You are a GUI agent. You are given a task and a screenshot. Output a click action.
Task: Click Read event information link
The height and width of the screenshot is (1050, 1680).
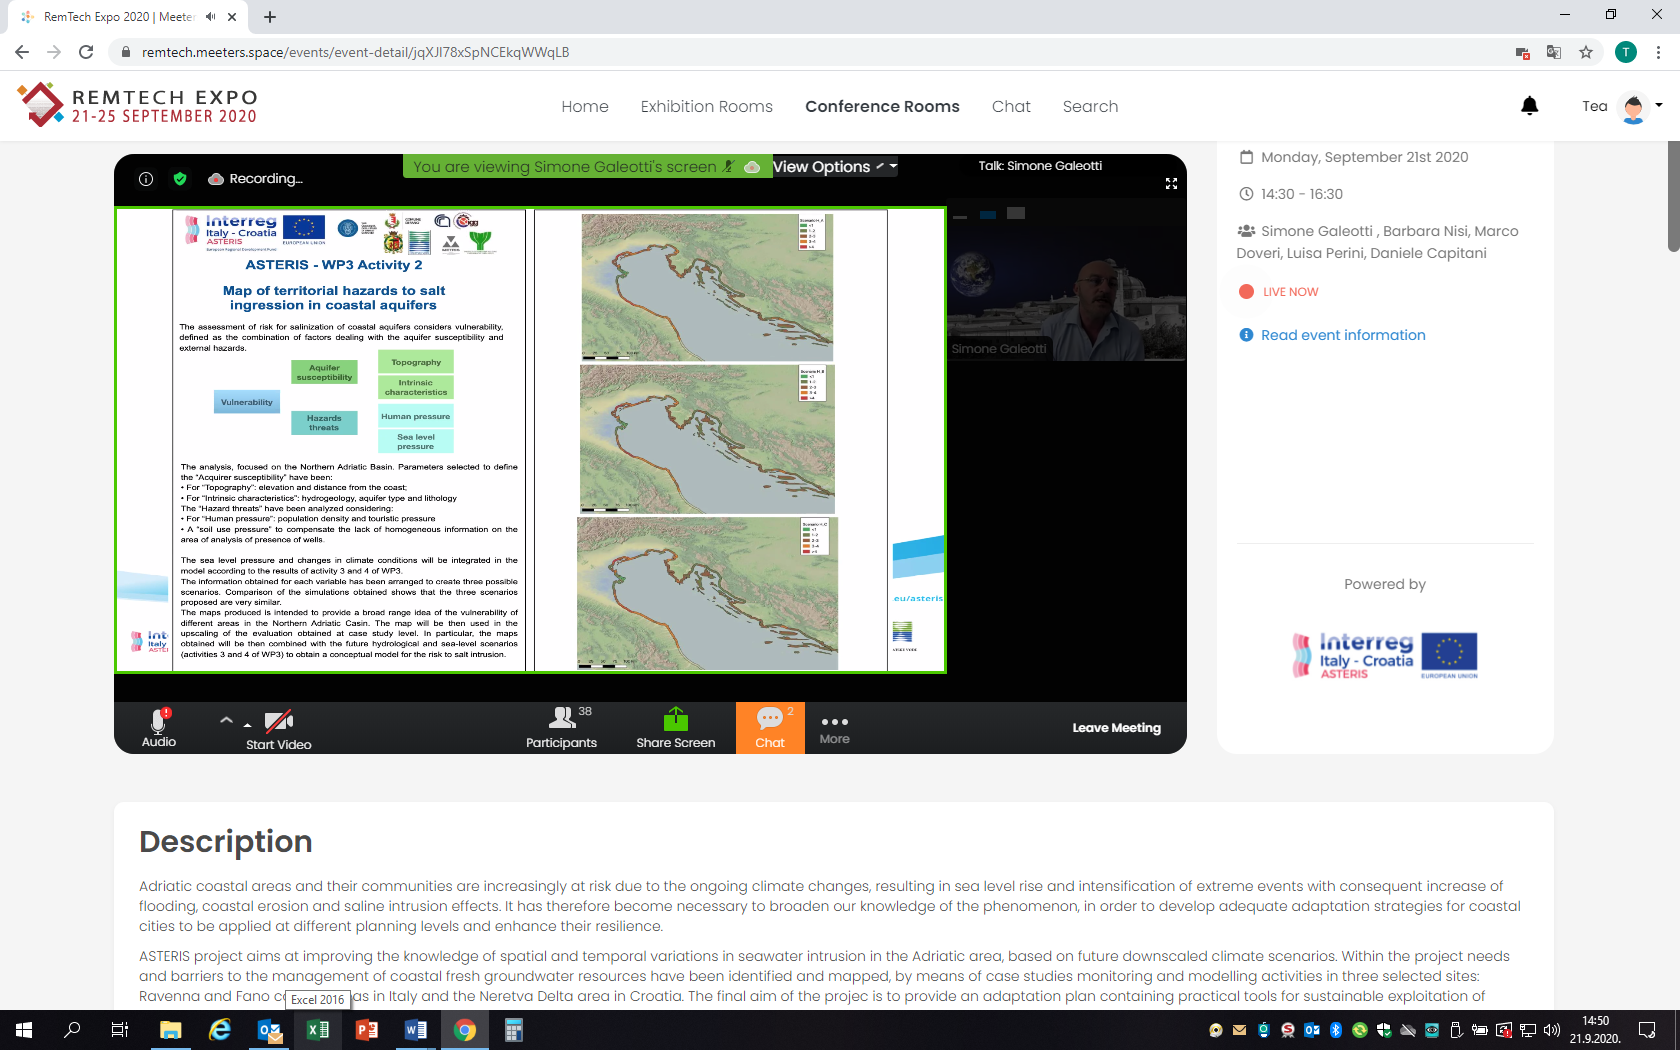(1342, 335)
